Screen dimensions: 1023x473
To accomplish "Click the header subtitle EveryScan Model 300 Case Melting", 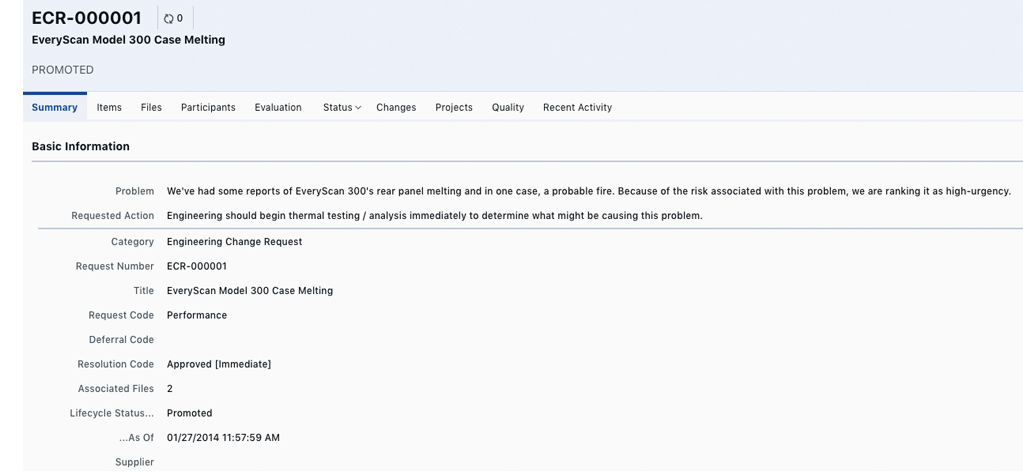I will 129,40.
